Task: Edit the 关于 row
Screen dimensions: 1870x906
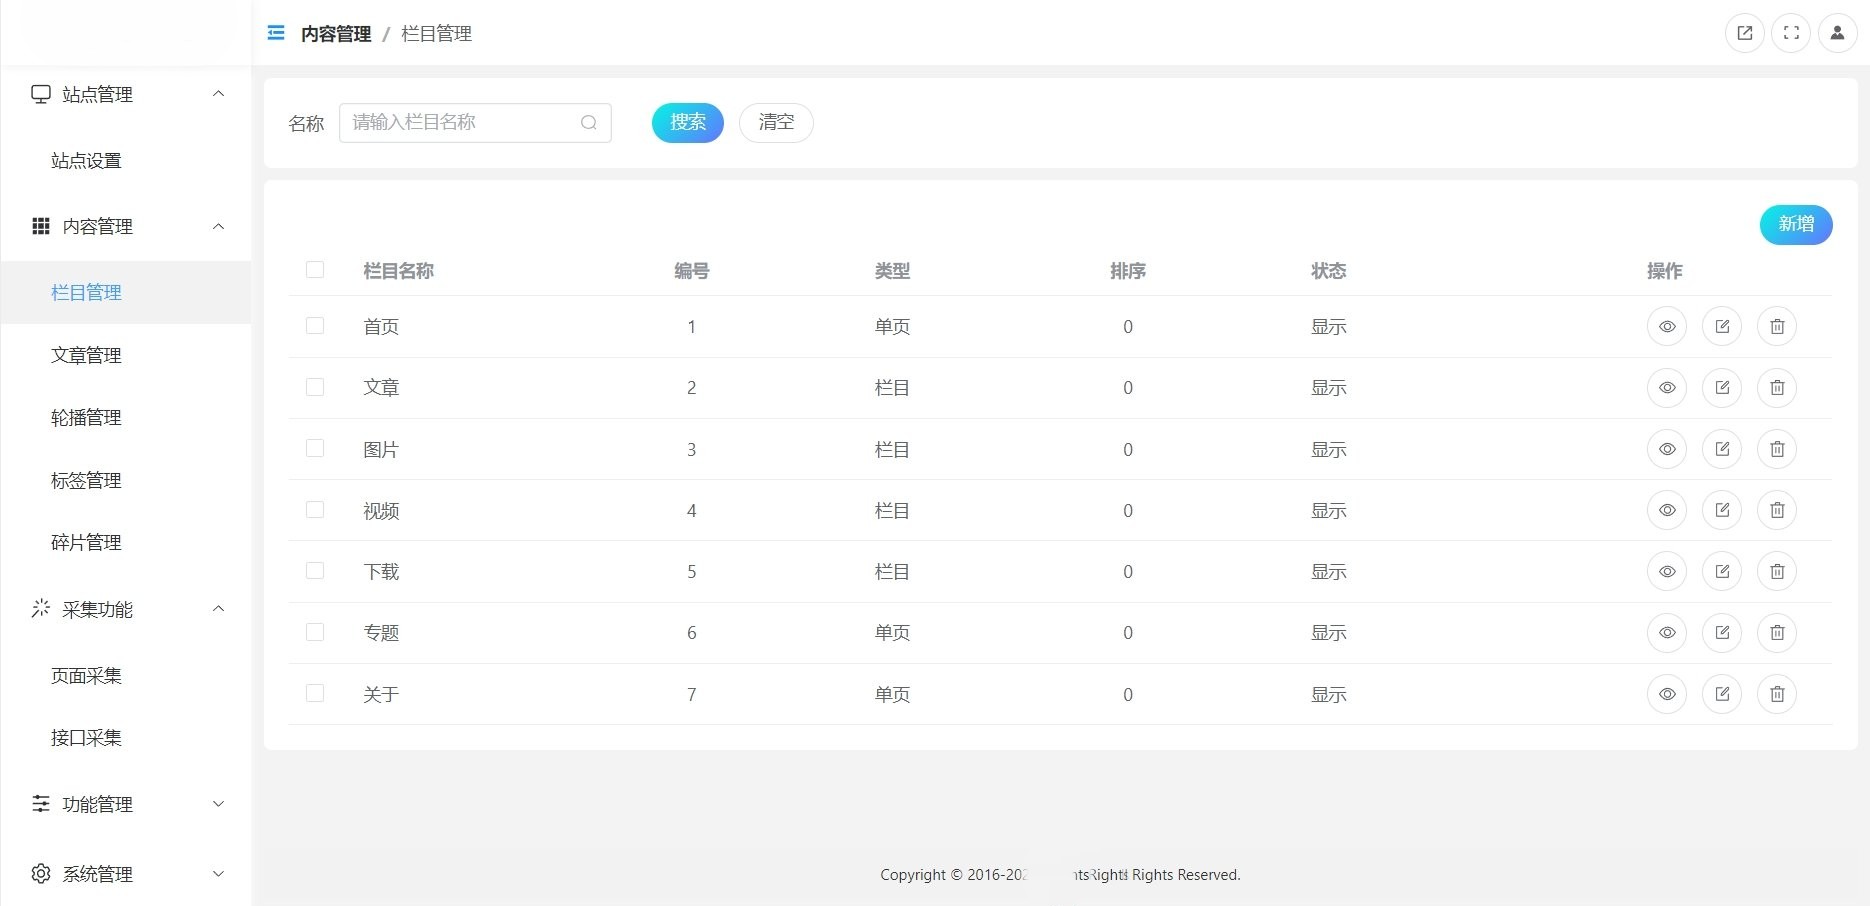Action: 1722,694
